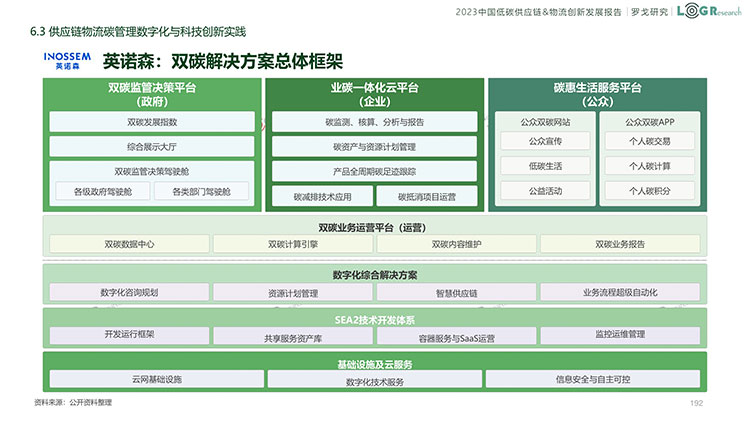Image resolution: width=750 pixels, height=422 pixels.
Task: Click the 各级政府驾驶舱 box
Action: click(x=103, y=191)
